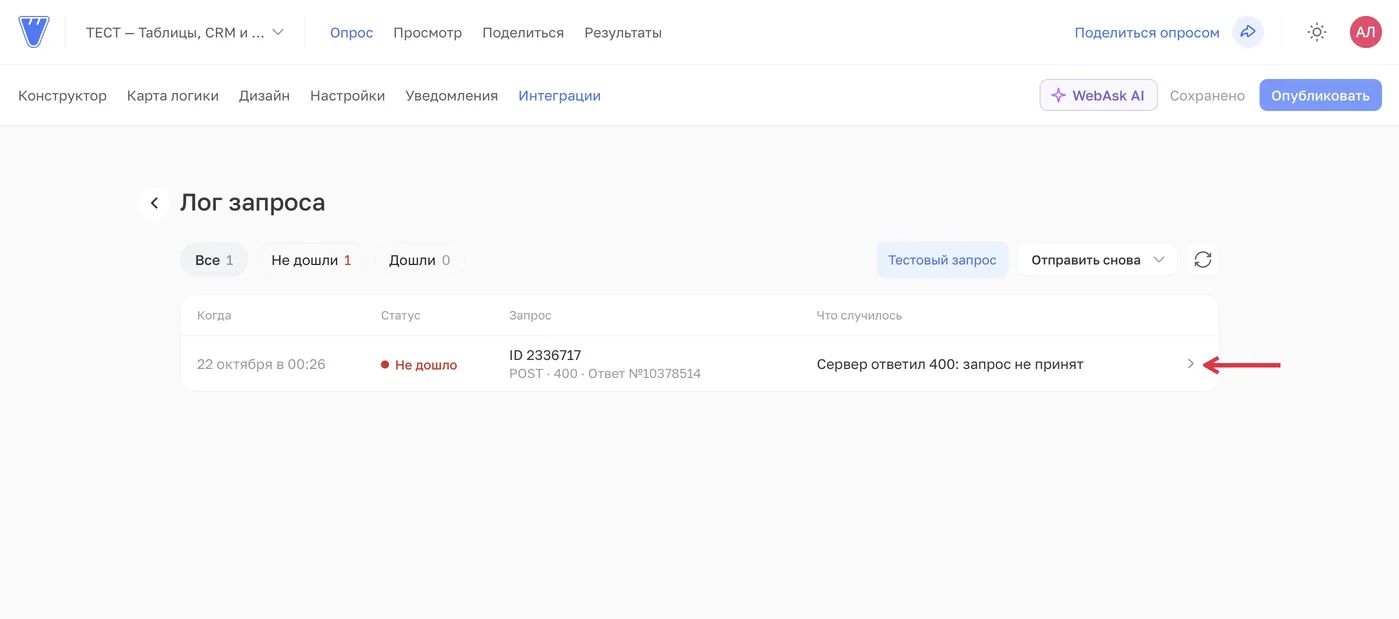
Task: Expand the request row chevron
Action: [x=1190, y=364]
